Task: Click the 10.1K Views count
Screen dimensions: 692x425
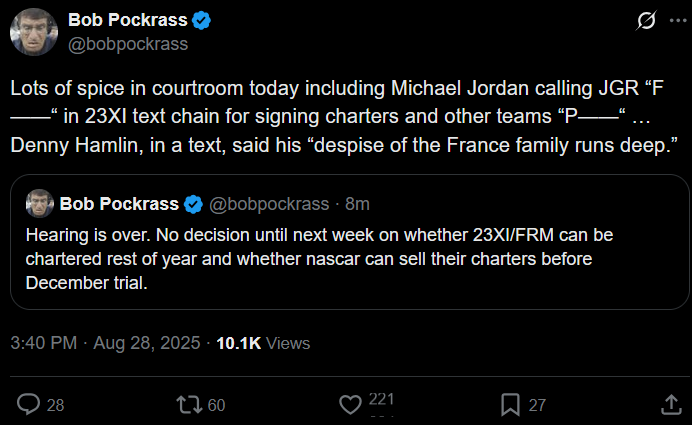Action: 262,343
